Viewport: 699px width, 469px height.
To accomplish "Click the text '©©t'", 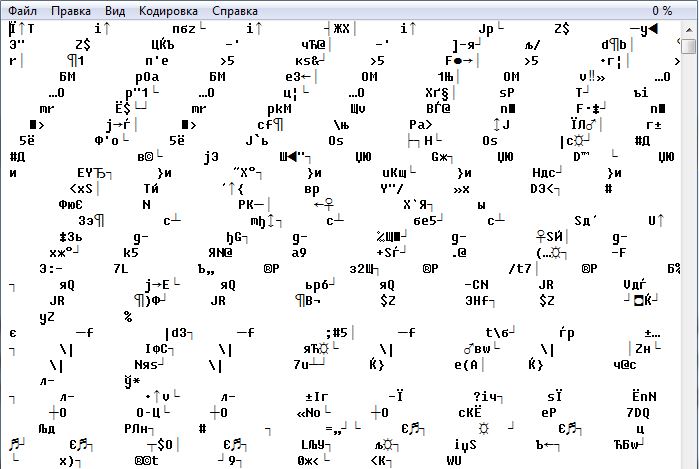I will point(147,461).
